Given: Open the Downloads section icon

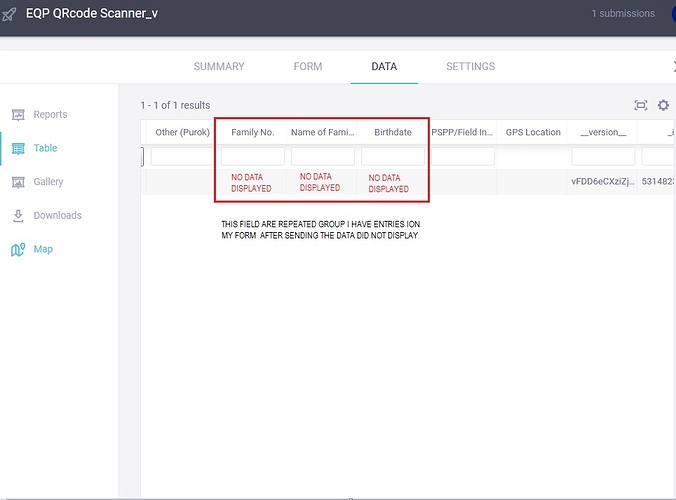Looking at the screenshot, I should coord(17,216).
